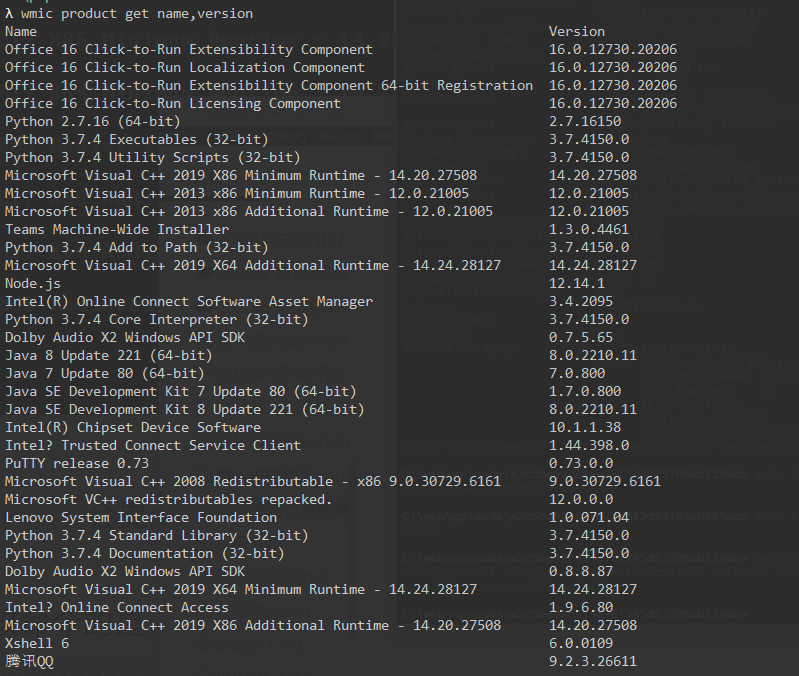The image size is (799, 676).
Task: Click the PuTTY release 0.73 line
Action: pos(77,464)
